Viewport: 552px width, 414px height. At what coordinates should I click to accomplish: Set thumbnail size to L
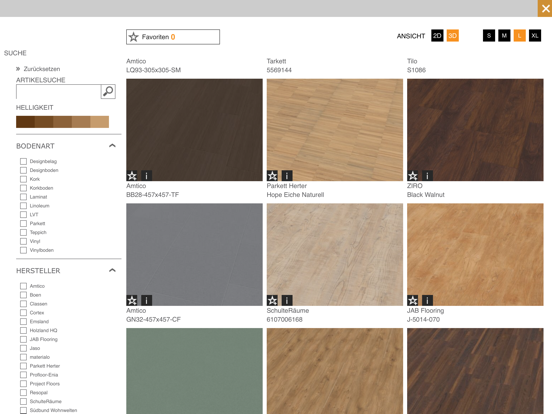point(520,36)
